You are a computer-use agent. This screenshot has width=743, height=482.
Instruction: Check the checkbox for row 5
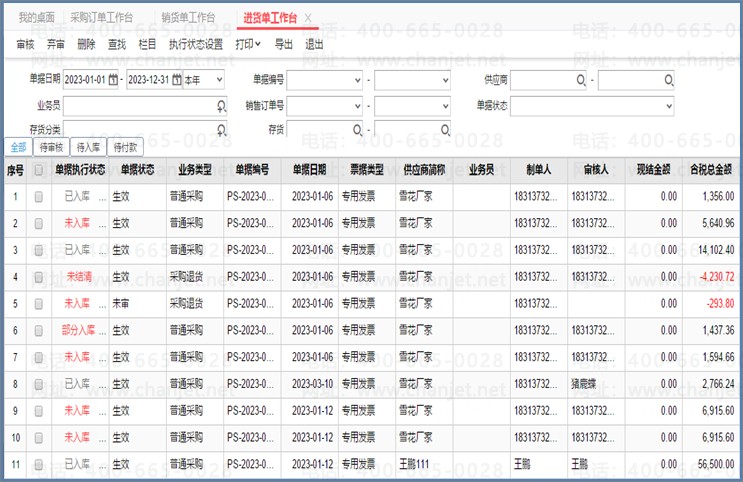[38, 304]
